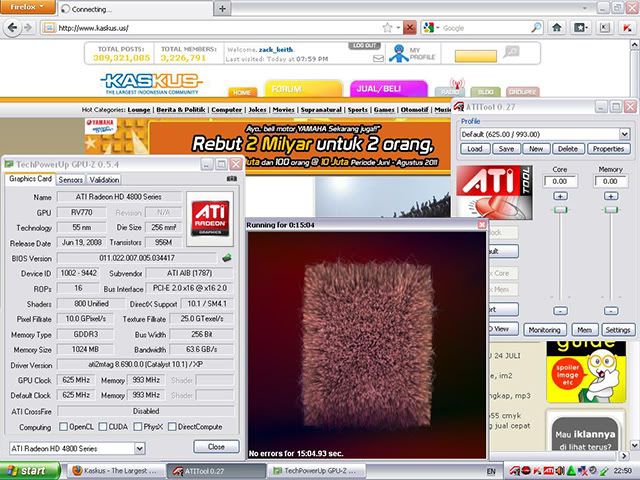Click LOG OUT button on Kaskus
Screen dimensions: 640x480
[x=364, y=45]
